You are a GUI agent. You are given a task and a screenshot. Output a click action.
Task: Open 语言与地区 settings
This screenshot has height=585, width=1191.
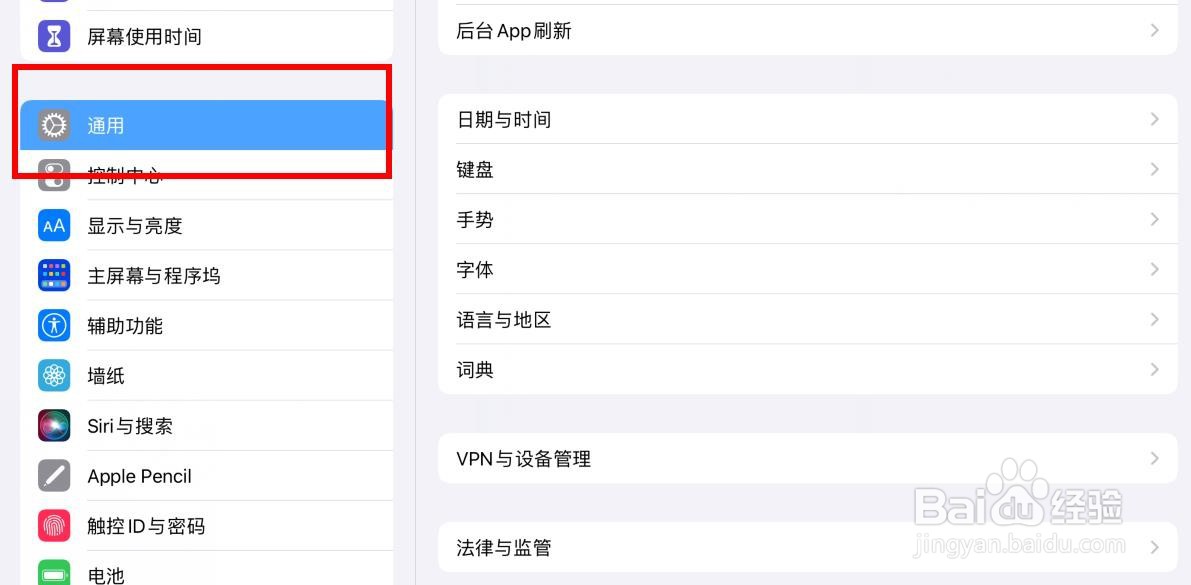click(x=808, y=320)
